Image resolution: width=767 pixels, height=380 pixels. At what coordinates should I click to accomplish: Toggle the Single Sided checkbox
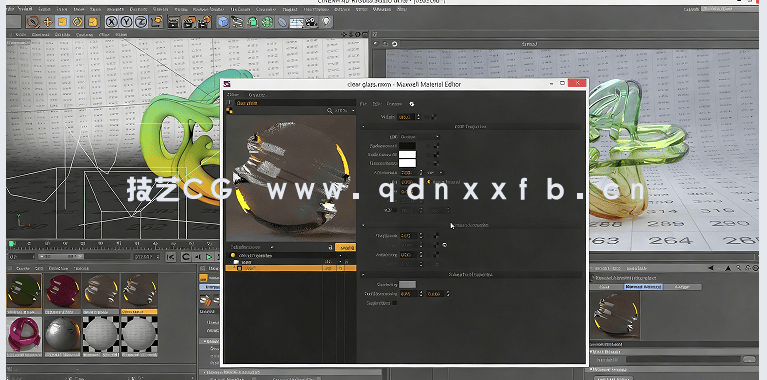[x=395, y=303]
